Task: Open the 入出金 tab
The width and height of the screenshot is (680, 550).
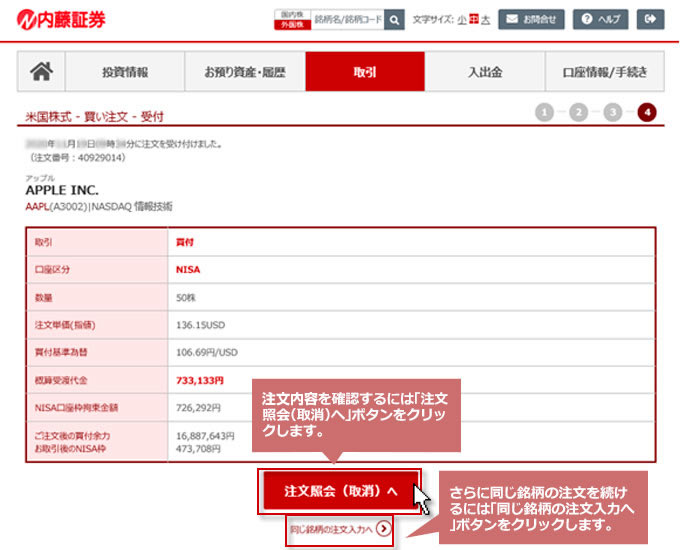Action: [485, 72]
